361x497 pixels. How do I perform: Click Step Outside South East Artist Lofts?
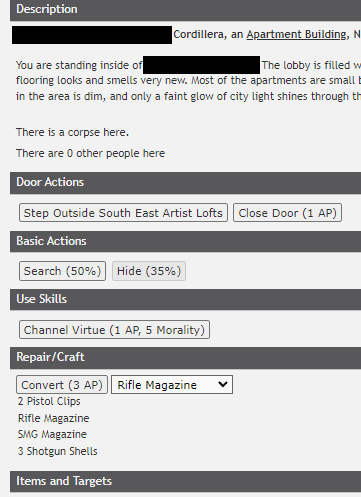pos(123,213)
